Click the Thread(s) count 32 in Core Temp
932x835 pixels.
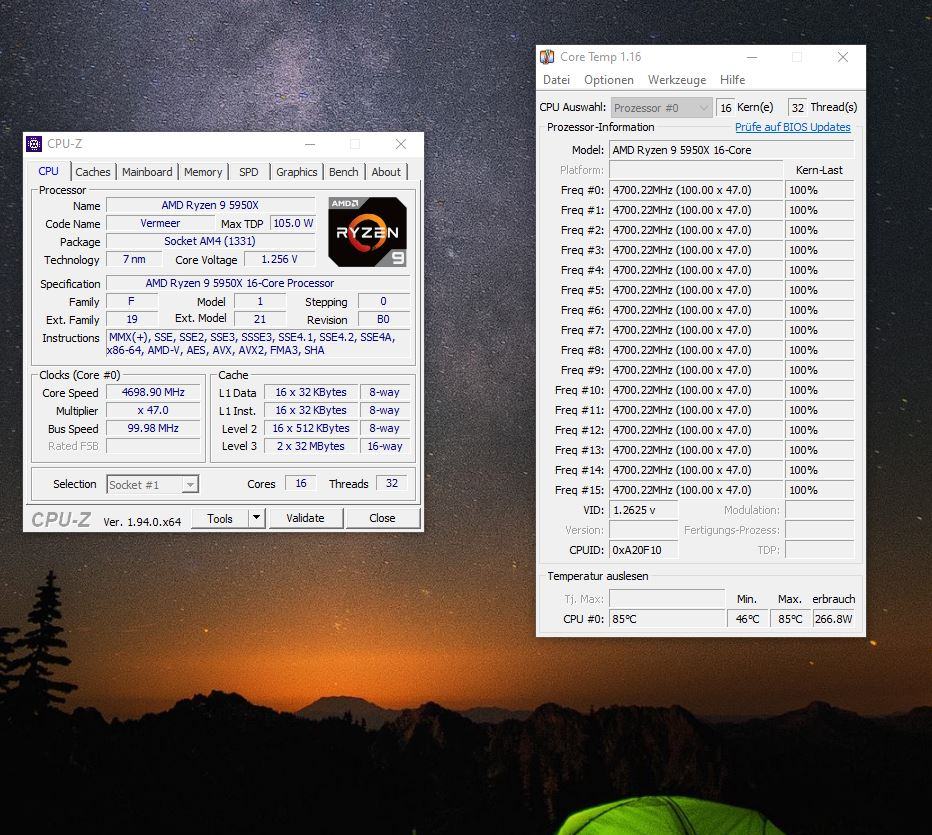(x=798, y=108)
